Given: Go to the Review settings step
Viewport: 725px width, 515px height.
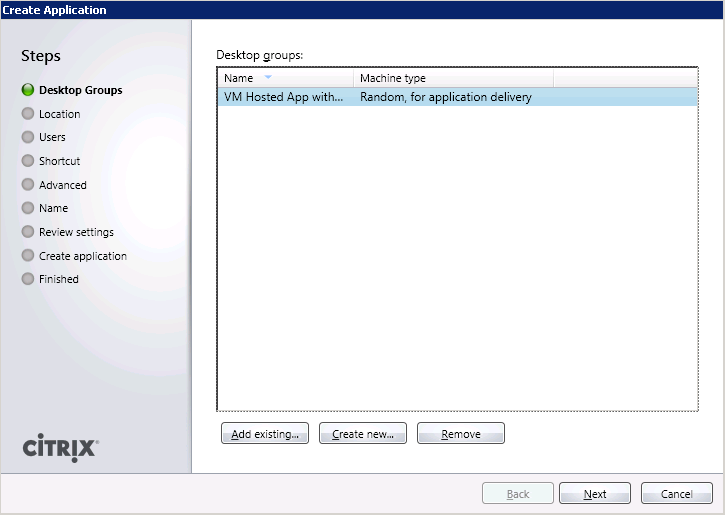Looking at the screenshot, I should 76,232.
